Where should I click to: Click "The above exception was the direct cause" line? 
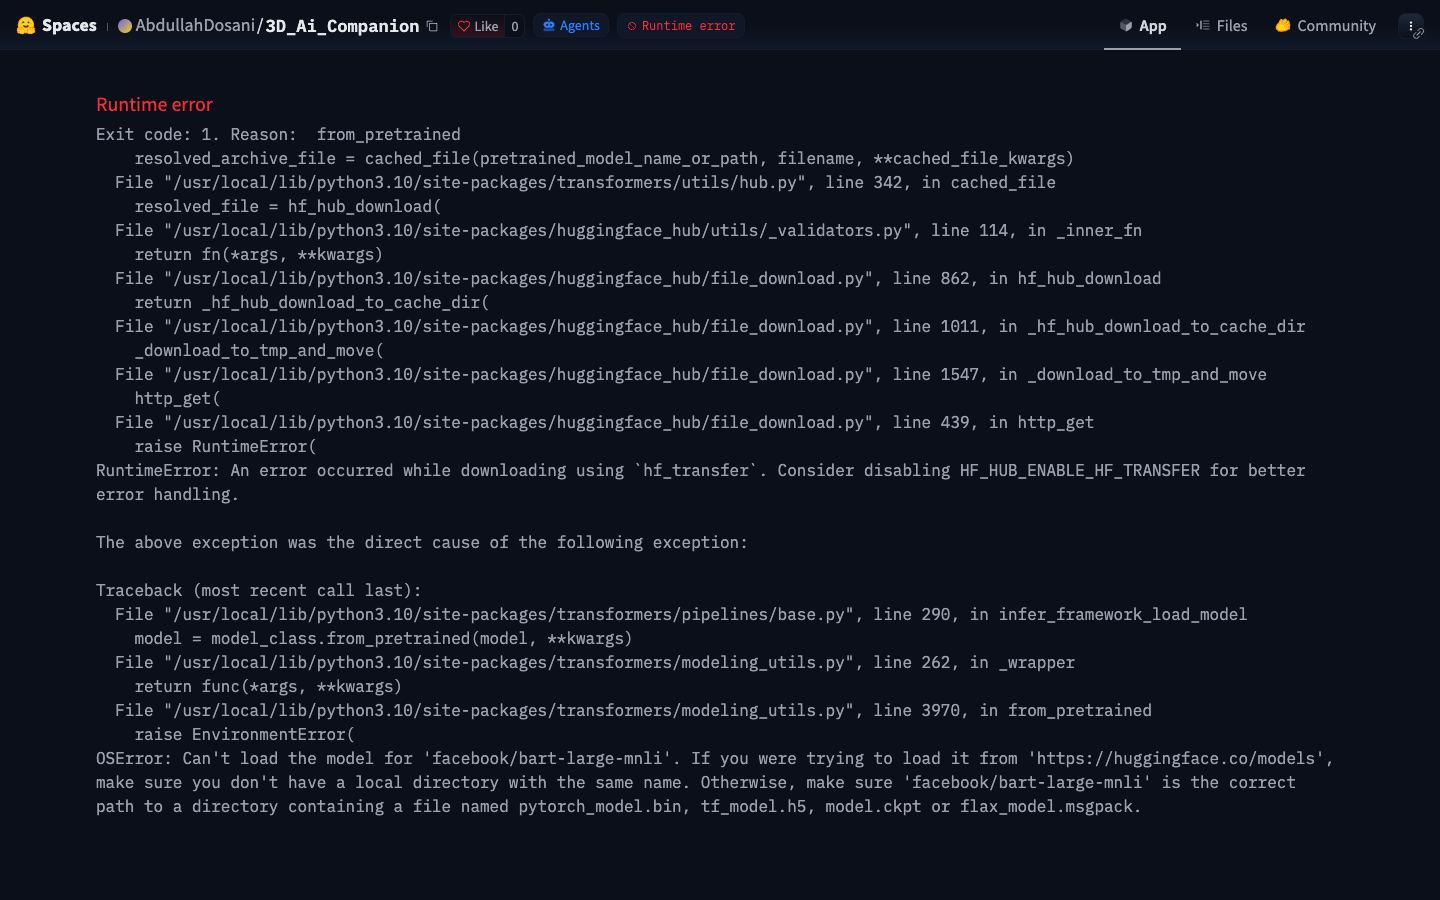422,542
